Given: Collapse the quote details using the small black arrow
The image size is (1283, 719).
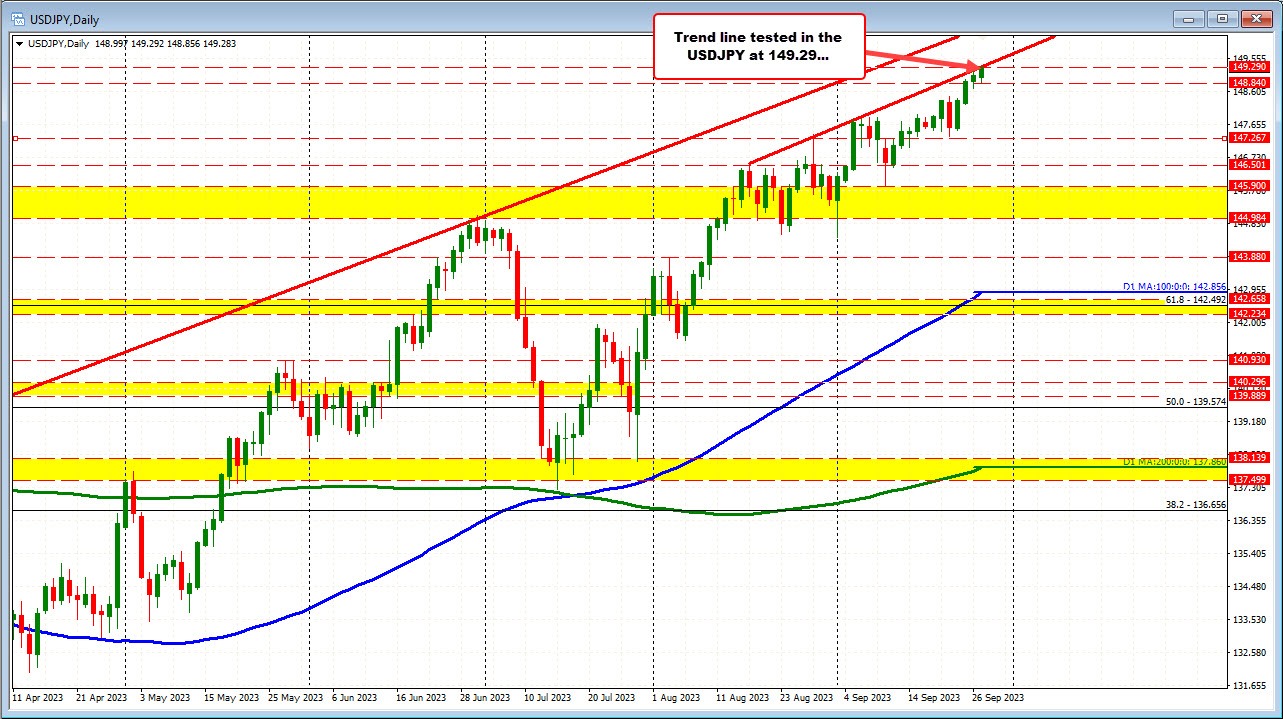Looking at the screenshot, I should [19, 44].
